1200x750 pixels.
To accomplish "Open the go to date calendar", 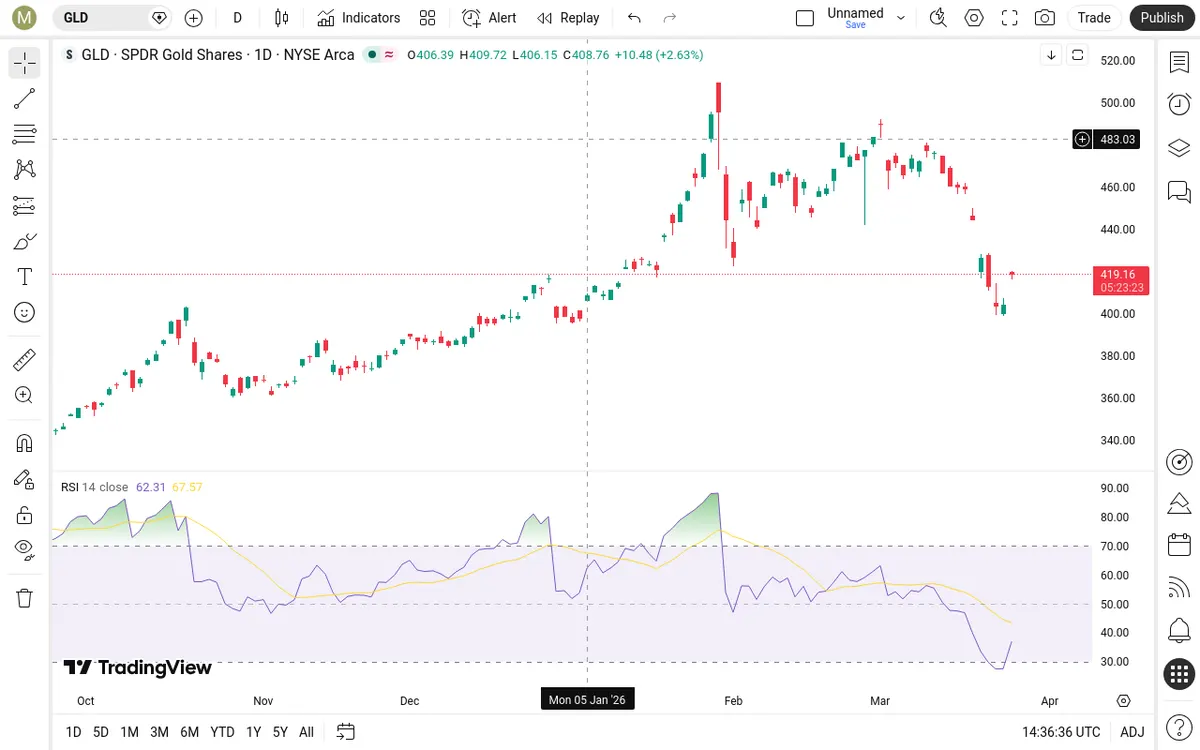I will 345,732.
